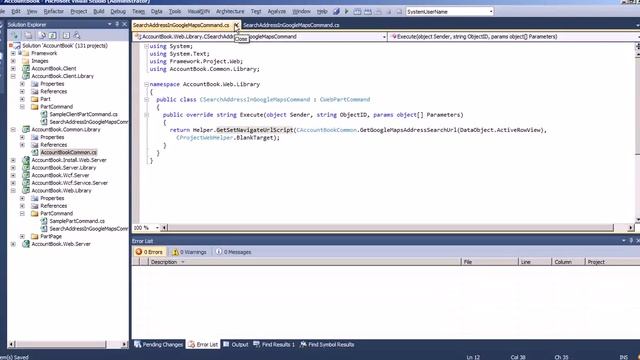Expand the AccountBook.Server.Library project node
Screen dimensions: 640x360
[x=13, y=168]
